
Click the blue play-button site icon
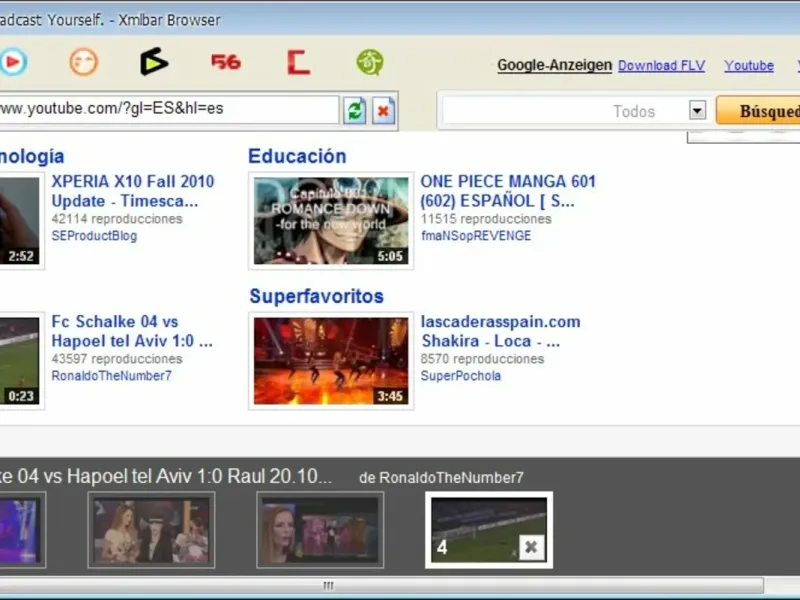(13, 62)
